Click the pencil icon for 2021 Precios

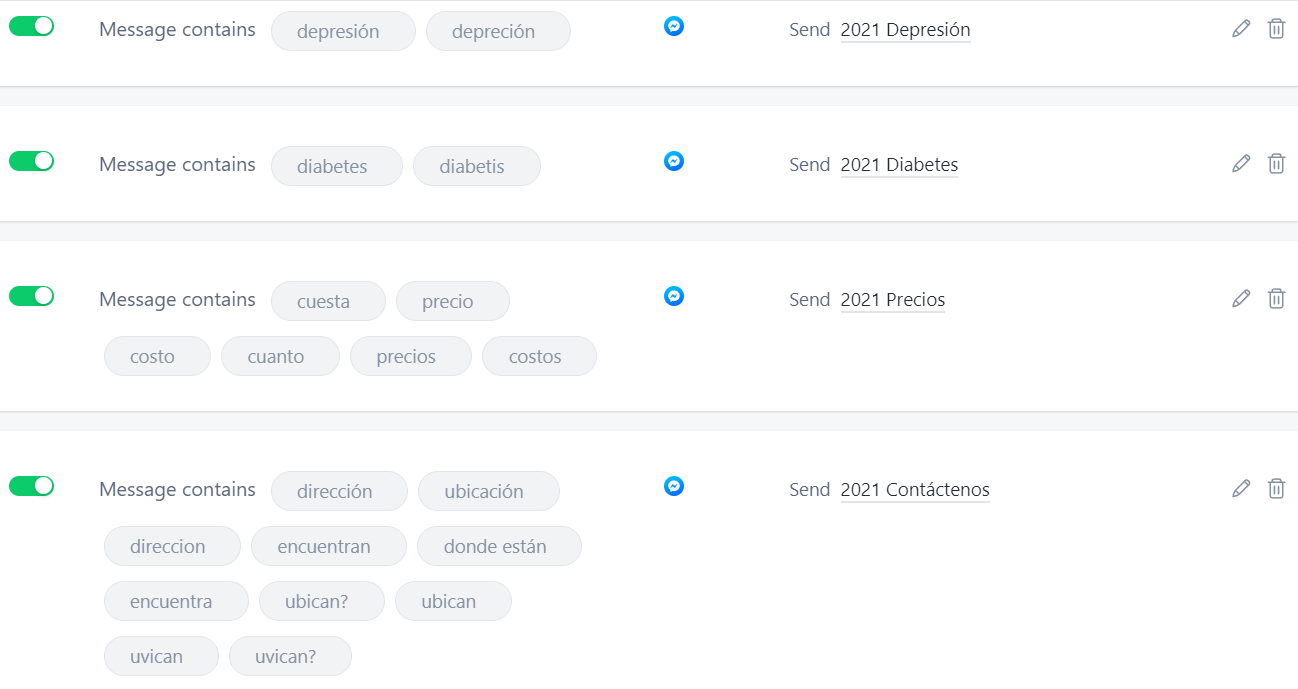click(x=1241, y=299)
